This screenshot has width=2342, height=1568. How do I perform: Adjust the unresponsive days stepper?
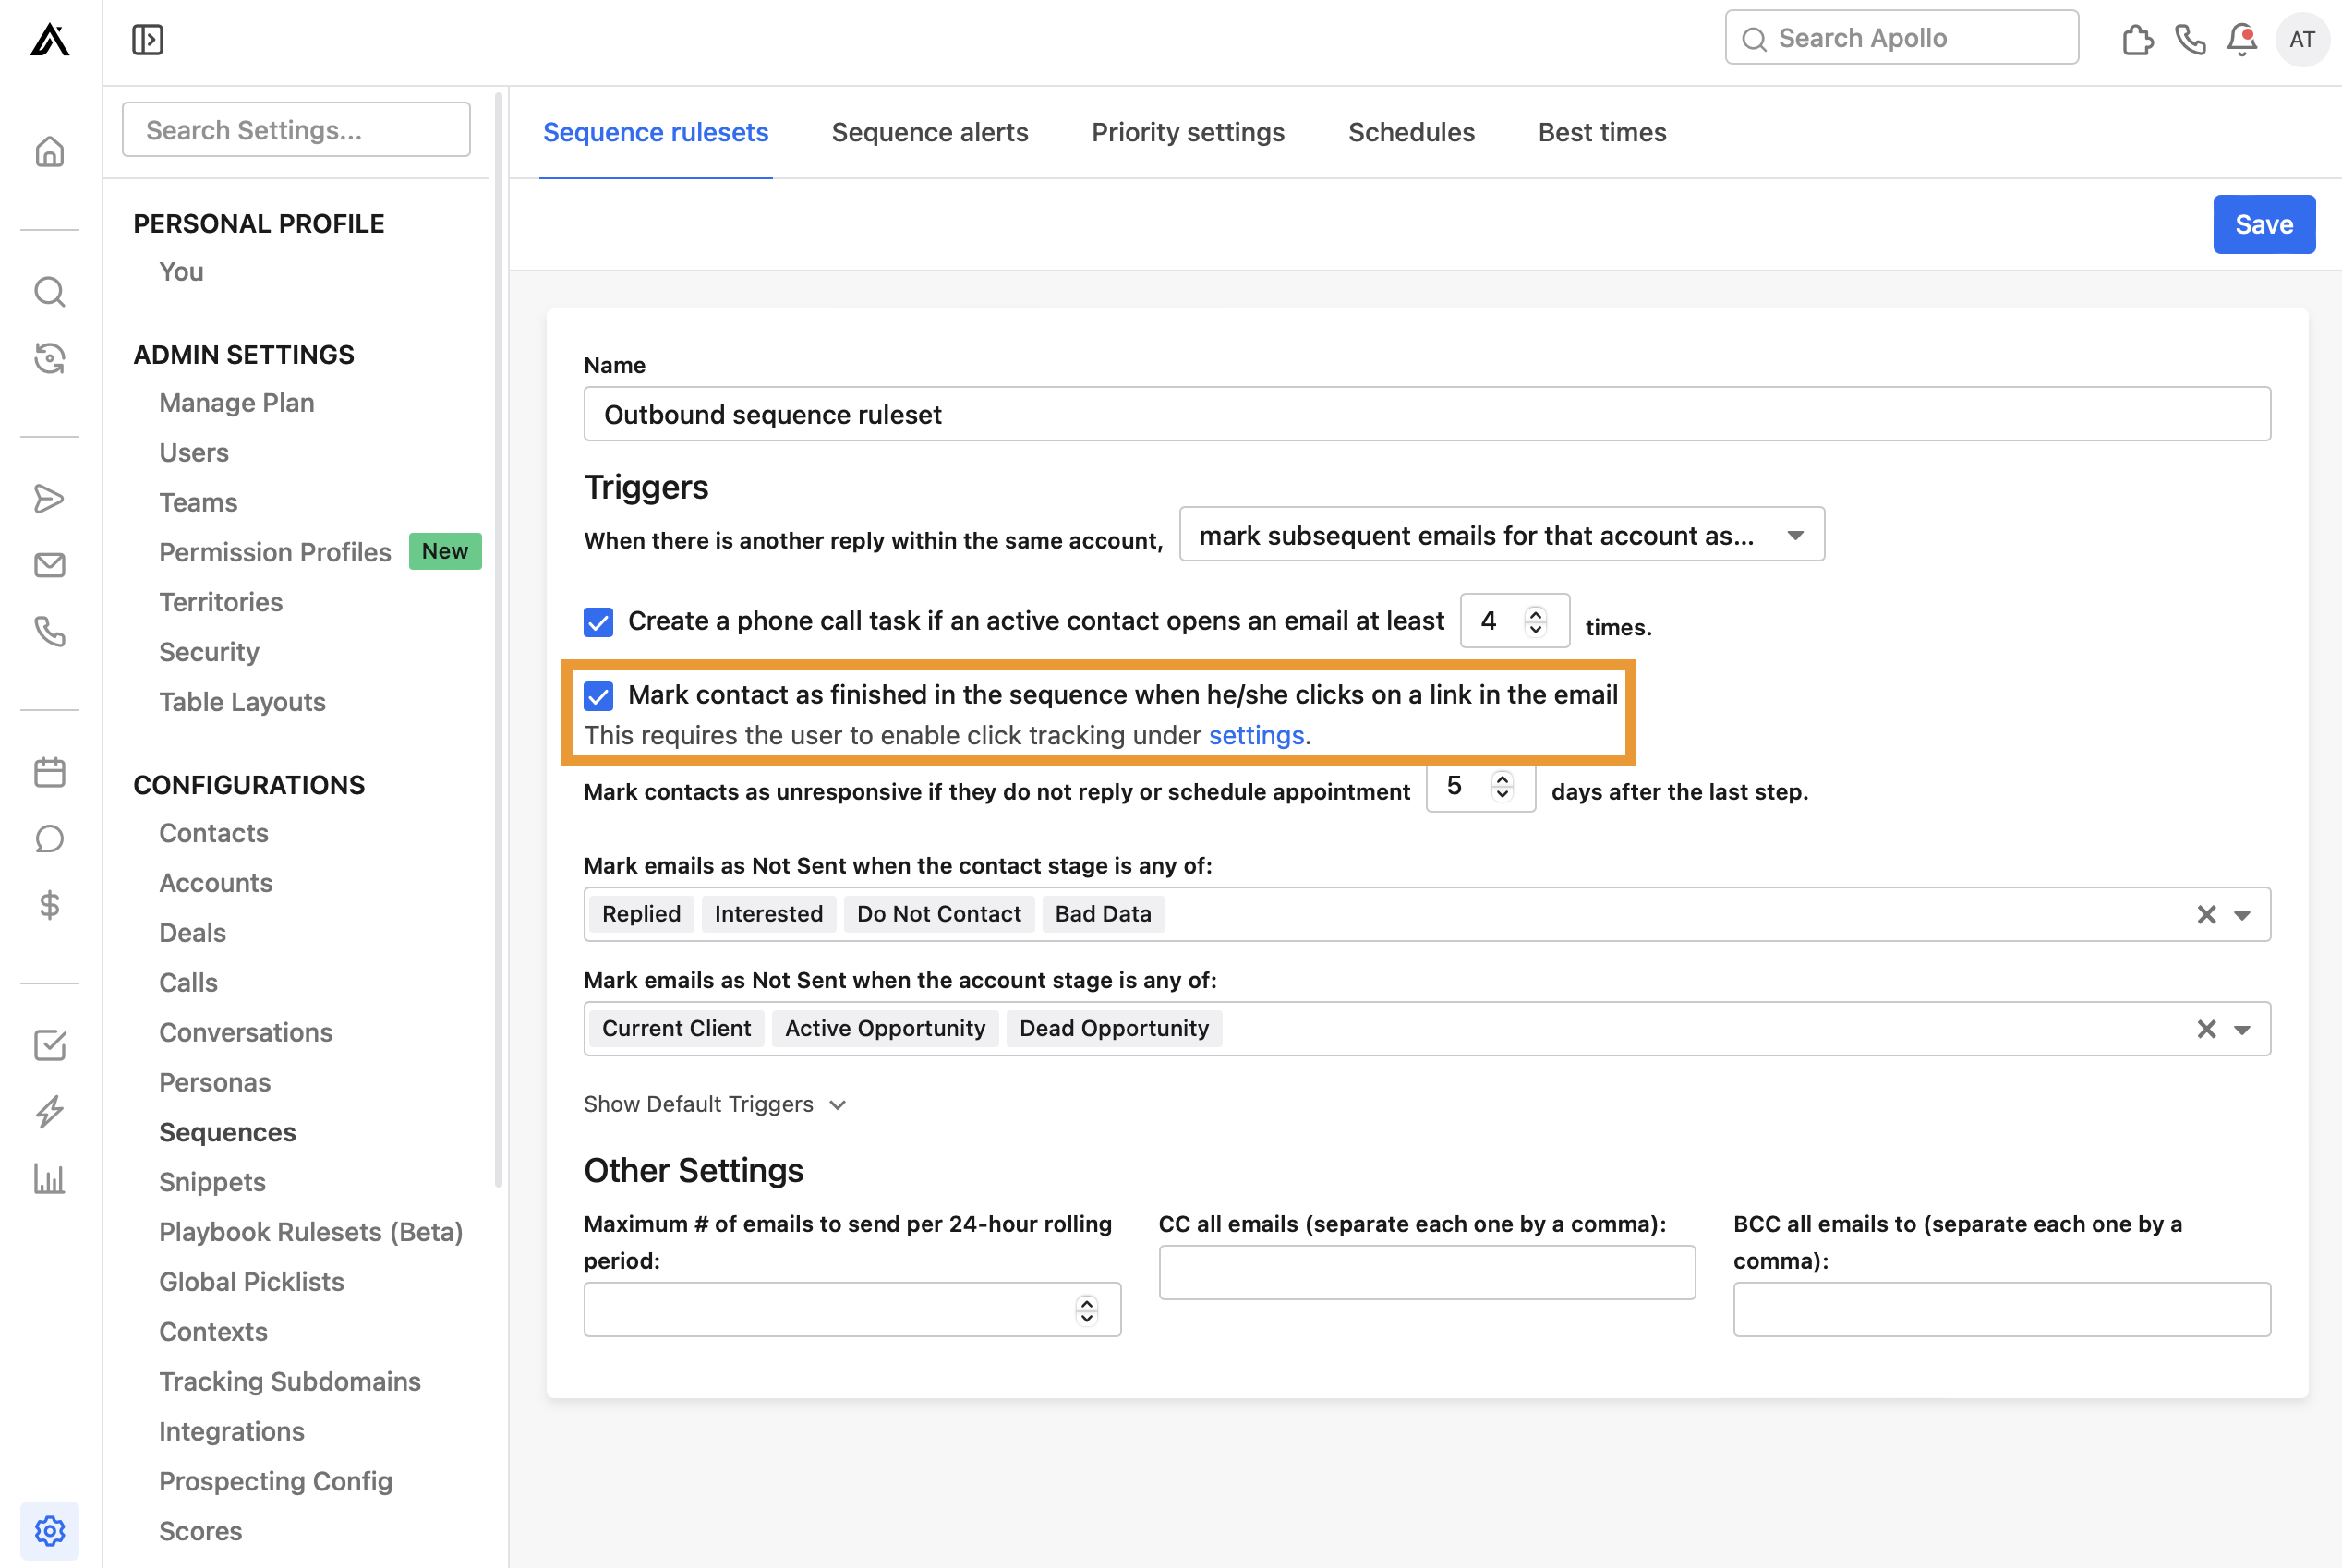(x=1502, y=786)
